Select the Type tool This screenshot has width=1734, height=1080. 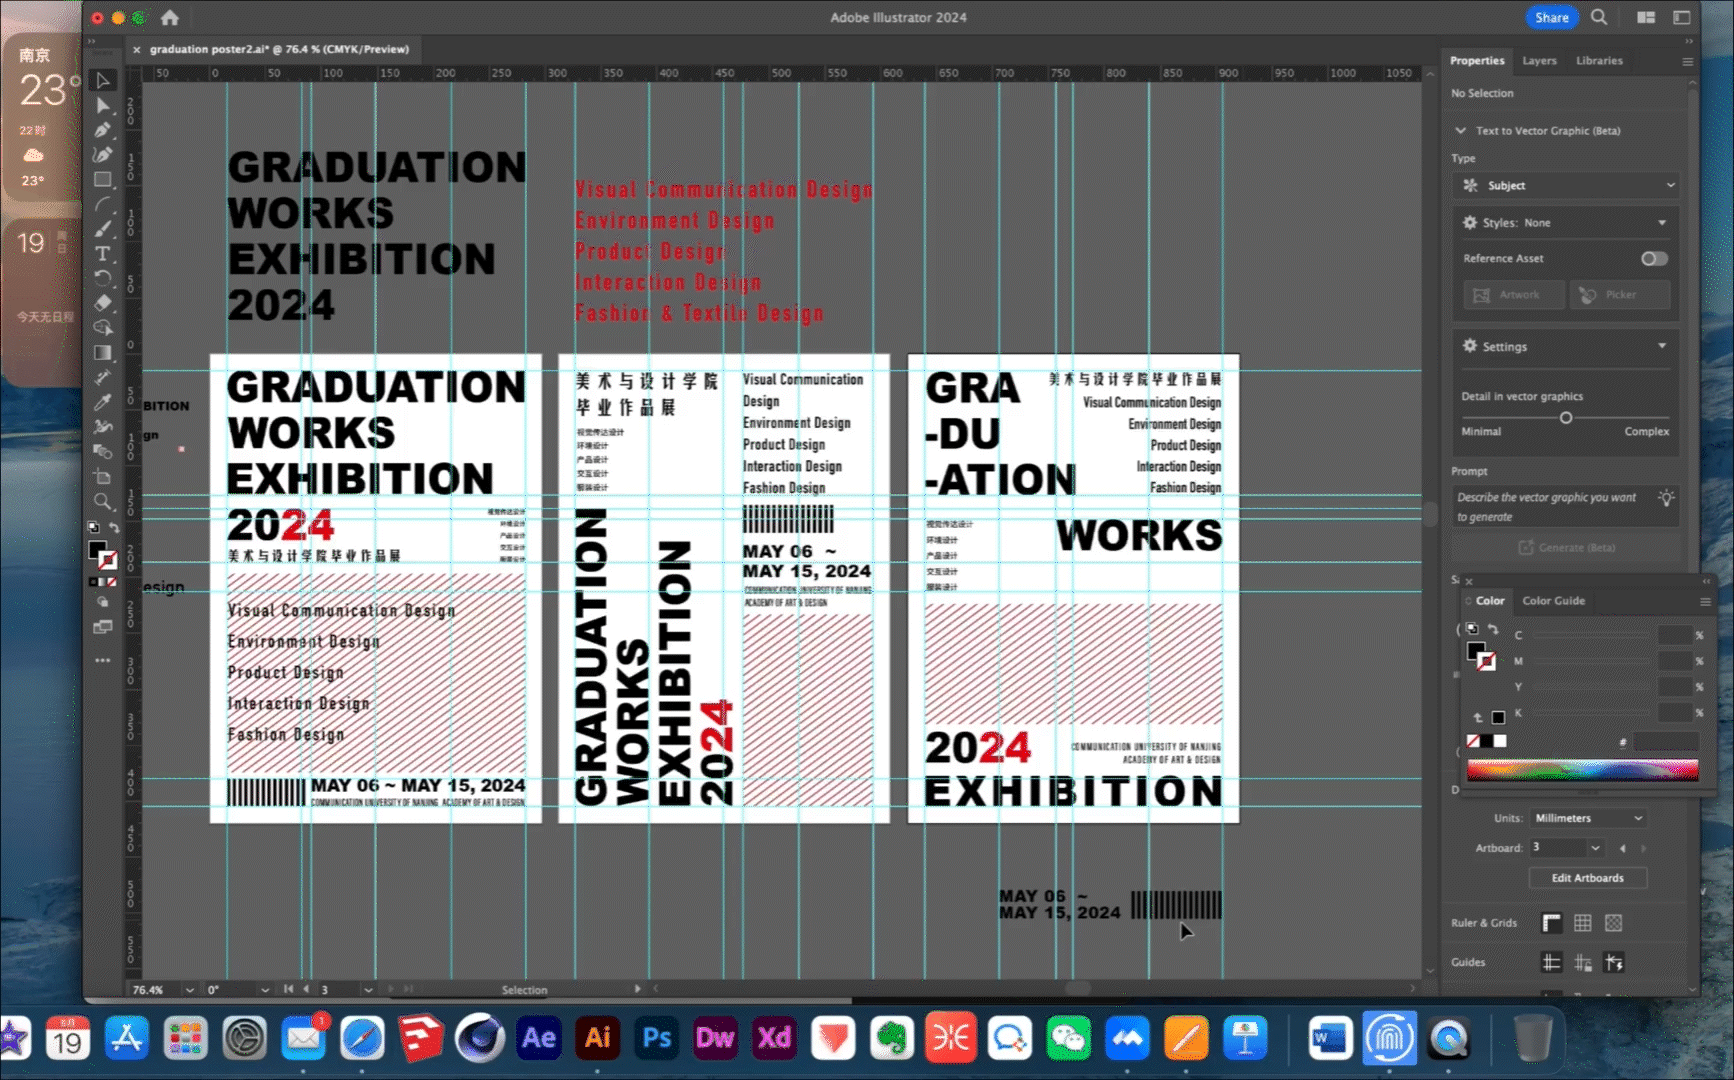102,253
